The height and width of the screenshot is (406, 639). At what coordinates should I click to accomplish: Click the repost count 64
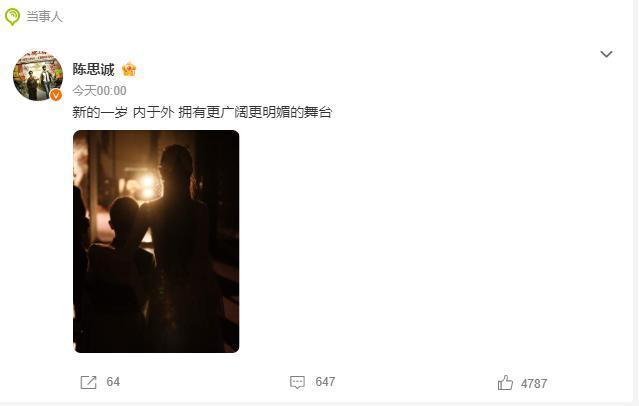tap(113, 382)
